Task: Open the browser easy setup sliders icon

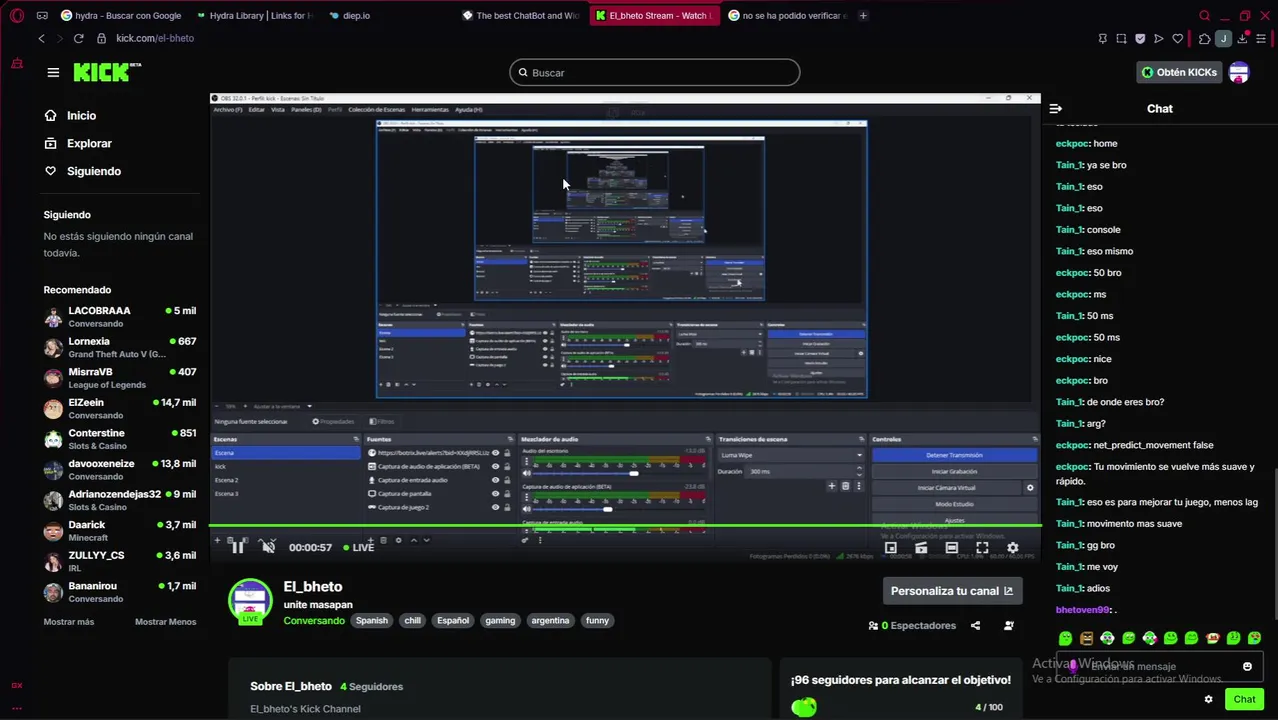Action: 1261,39
